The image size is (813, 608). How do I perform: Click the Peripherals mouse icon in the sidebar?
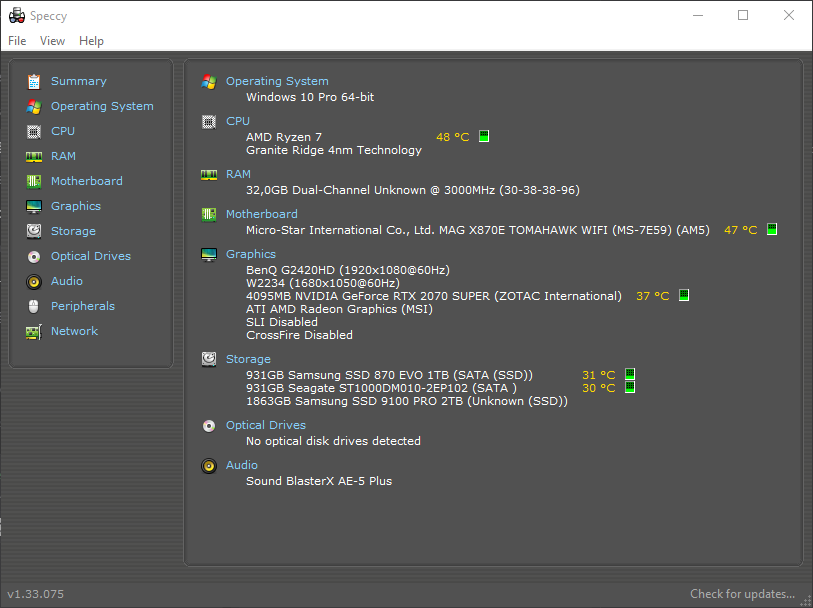34,306
